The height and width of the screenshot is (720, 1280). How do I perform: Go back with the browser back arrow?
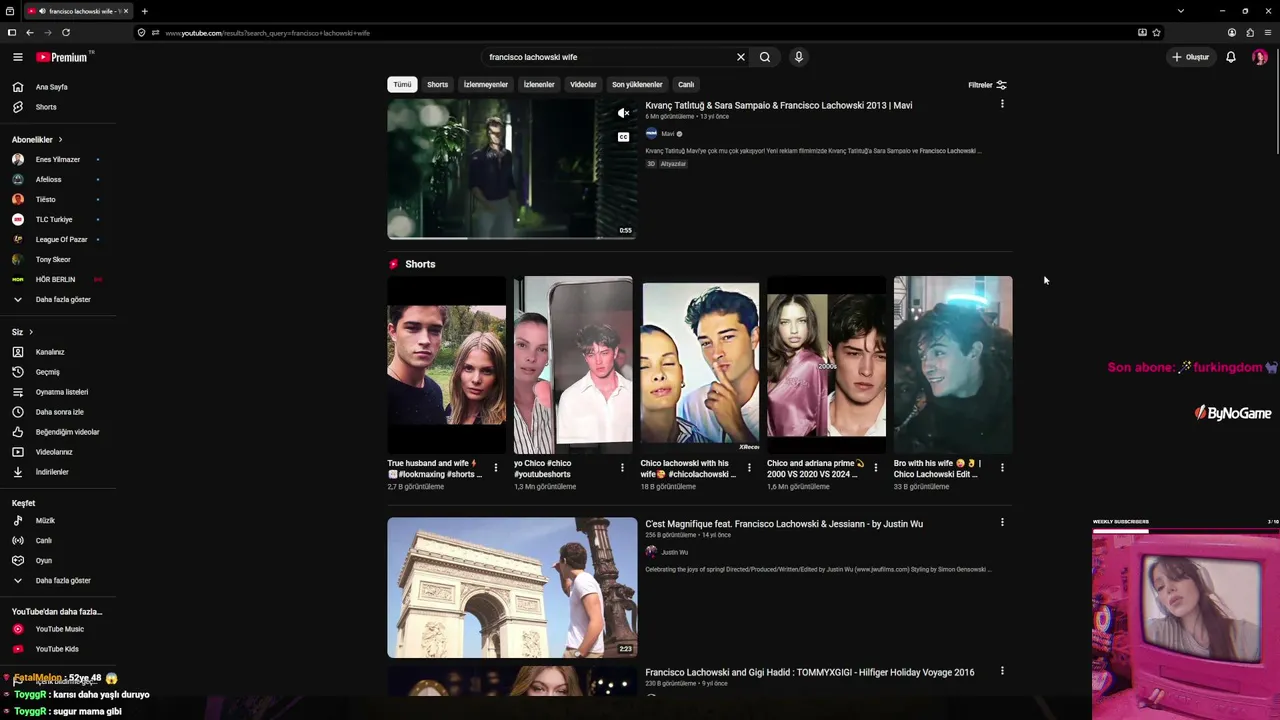click(30, 33)
